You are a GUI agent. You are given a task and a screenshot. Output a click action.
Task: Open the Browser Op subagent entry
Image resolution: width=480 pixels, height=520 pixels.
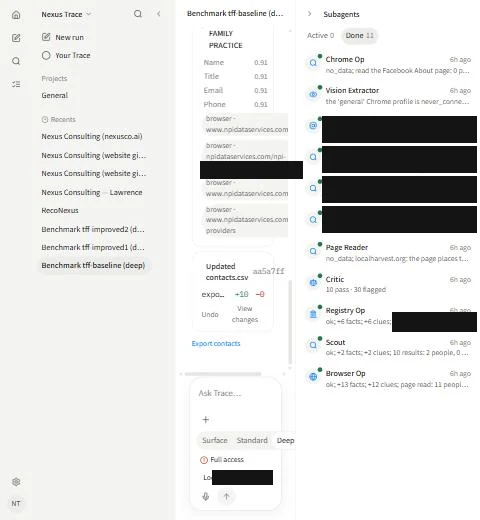(389, 378)
